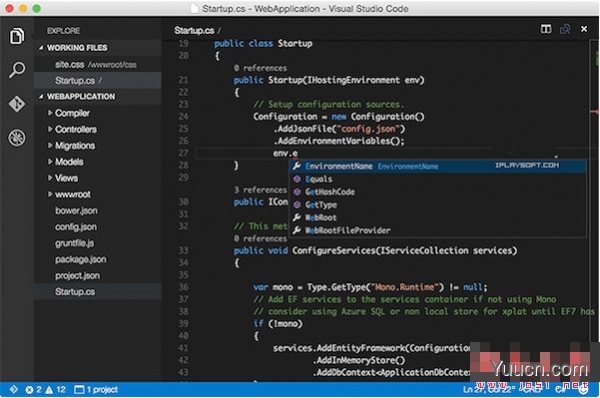Click "Mono.Runtime" string on line 36
The image size is (600, 398).
(404, 287)
